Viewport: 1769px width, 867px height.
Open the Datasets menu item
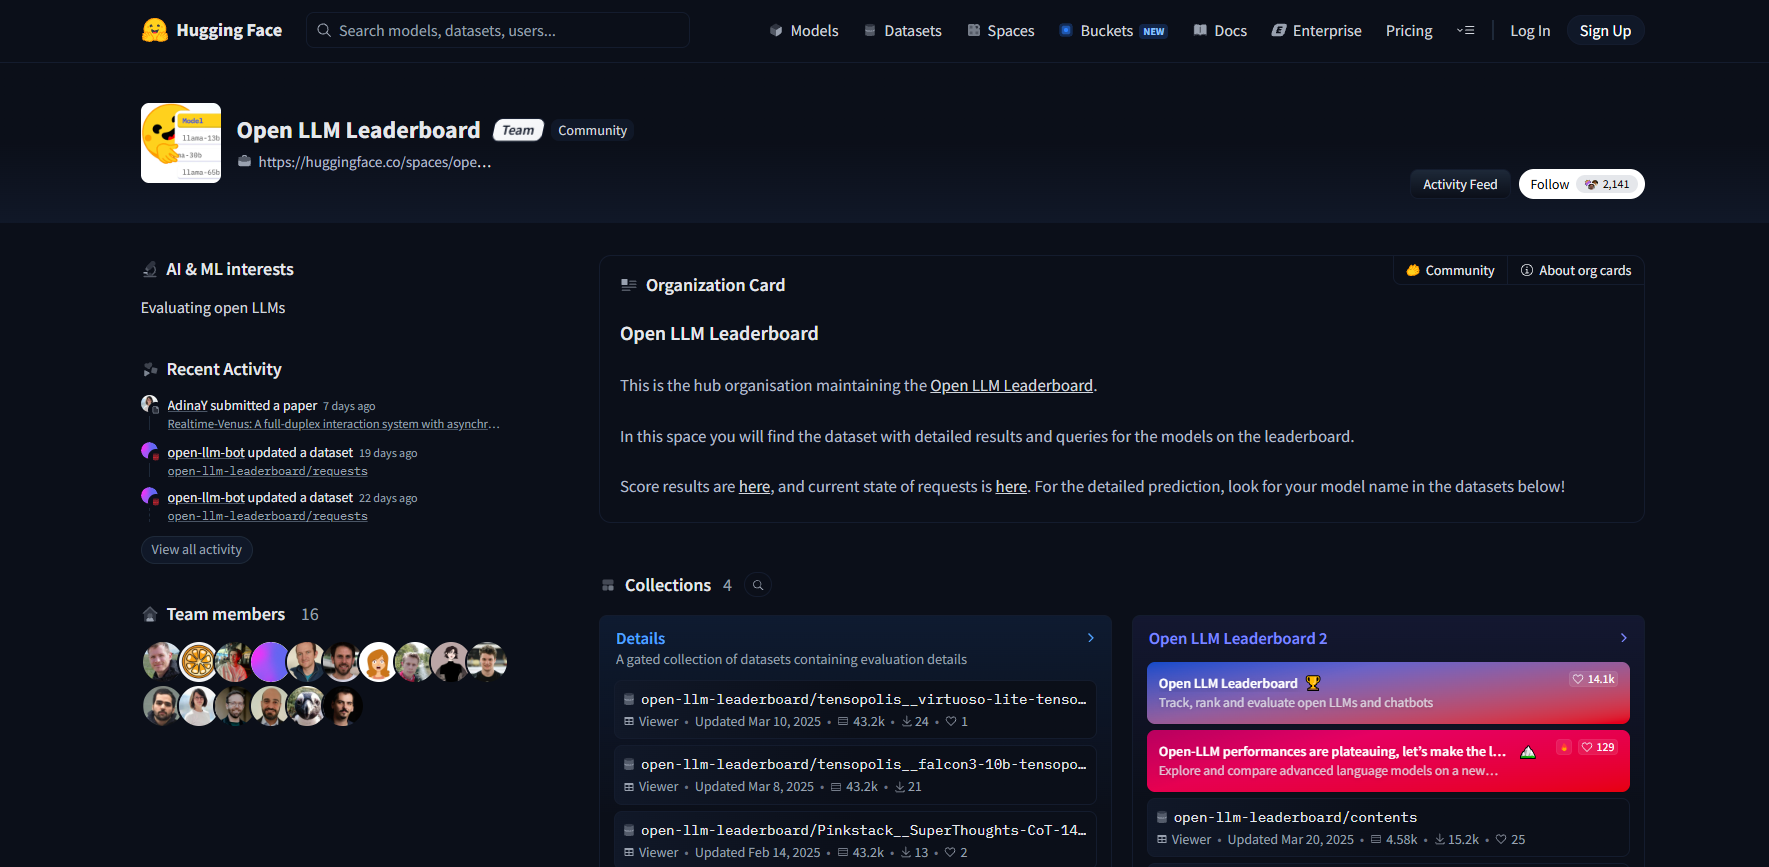click(x=903, y=31)
